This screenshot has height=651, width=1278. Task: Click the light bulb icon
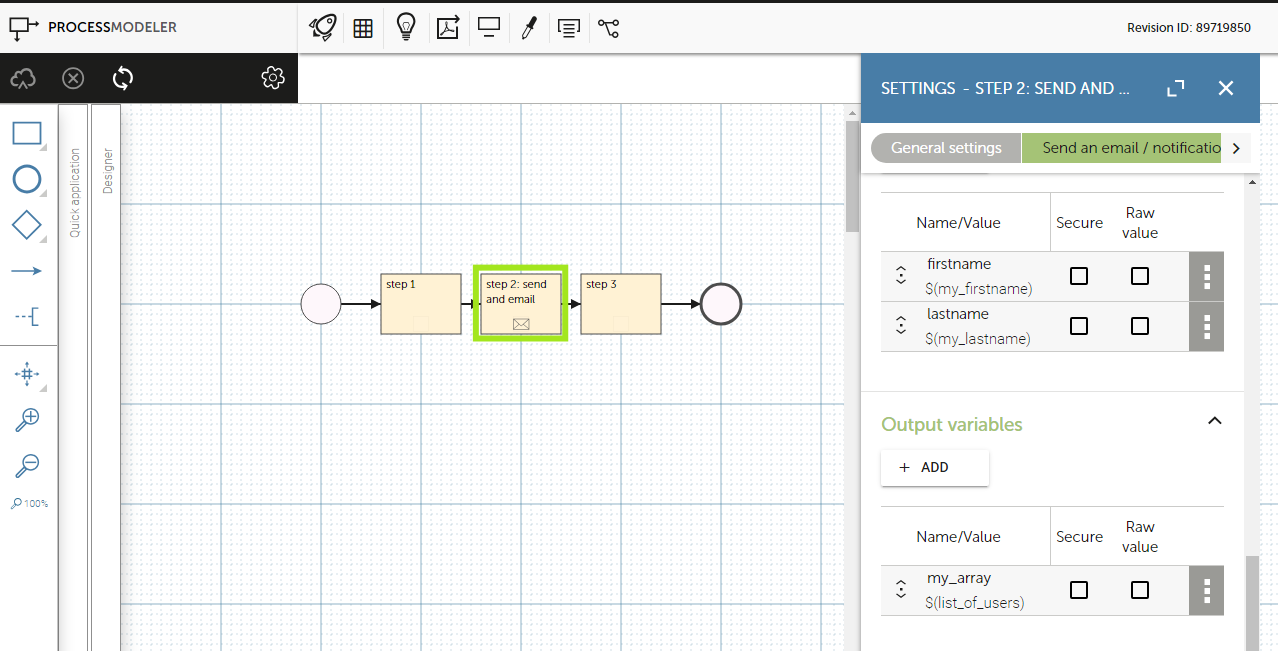tap(406, 27)
